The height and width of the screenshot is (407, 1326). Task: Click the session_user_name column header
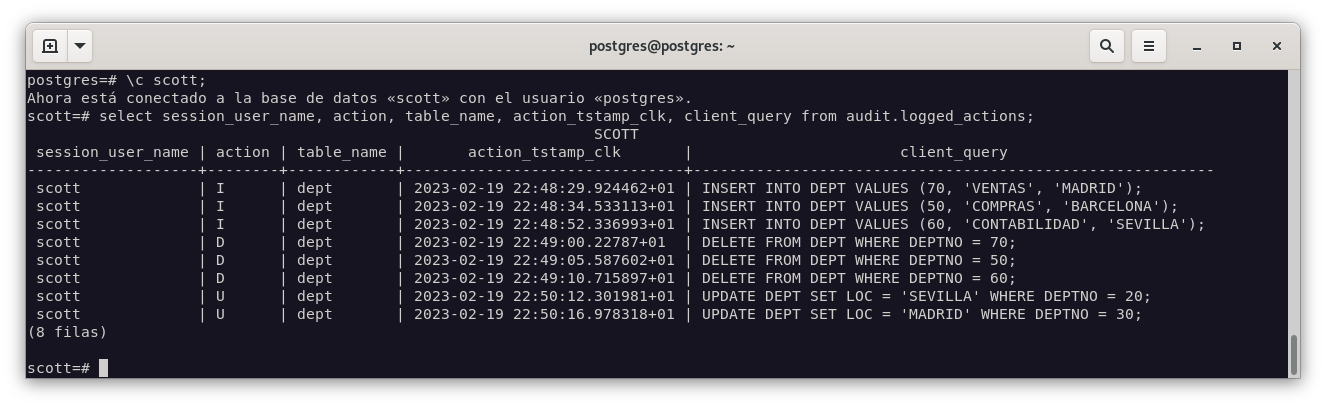pos(112,152)
